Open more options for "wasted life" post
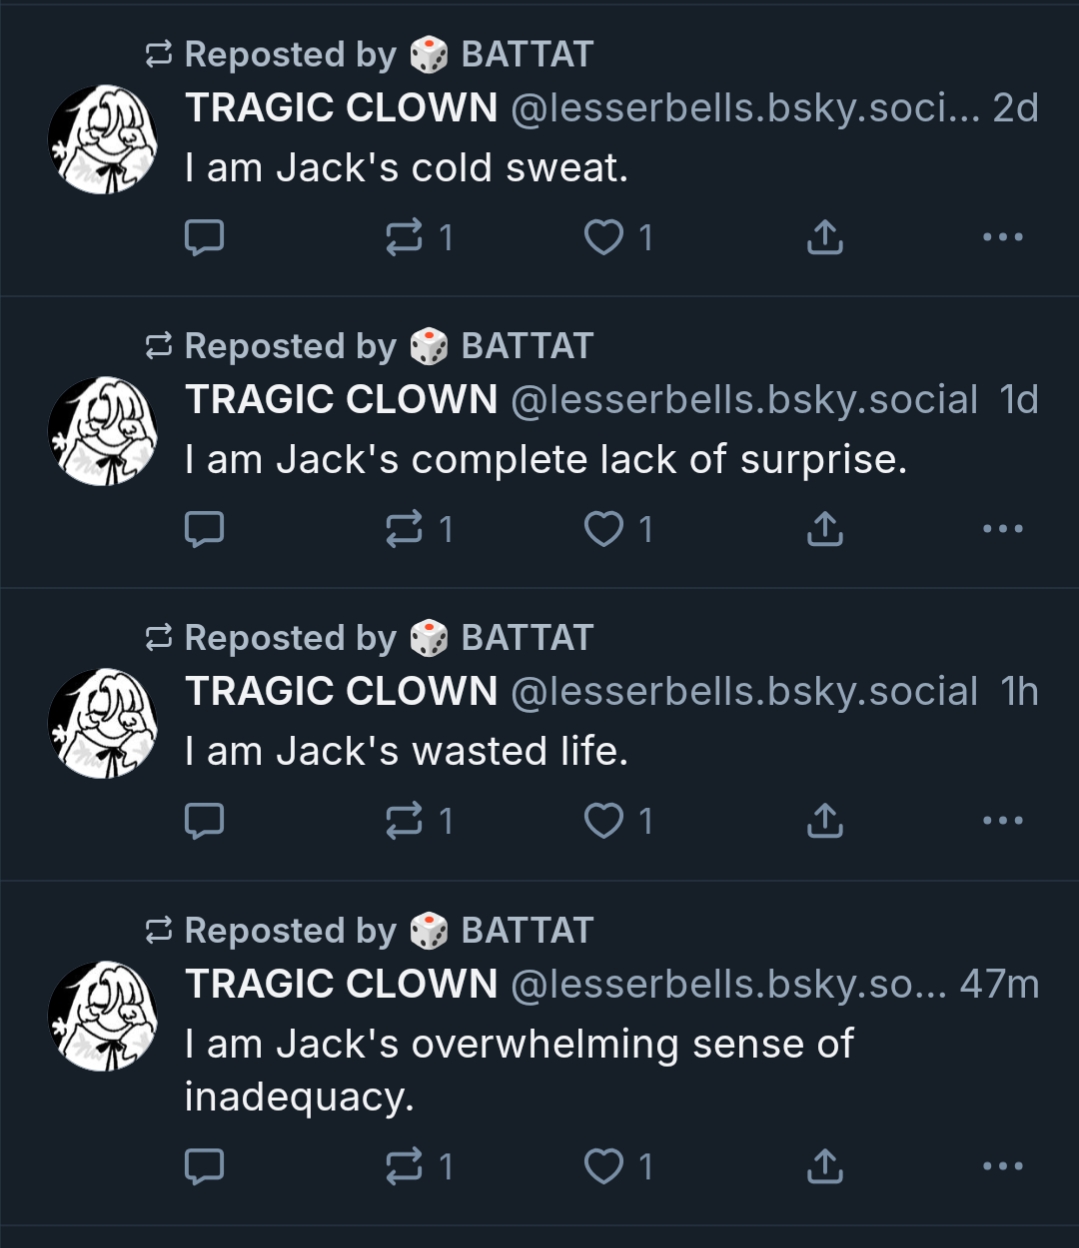This screenshot has width=1079, height=1248. [1002, 821]
